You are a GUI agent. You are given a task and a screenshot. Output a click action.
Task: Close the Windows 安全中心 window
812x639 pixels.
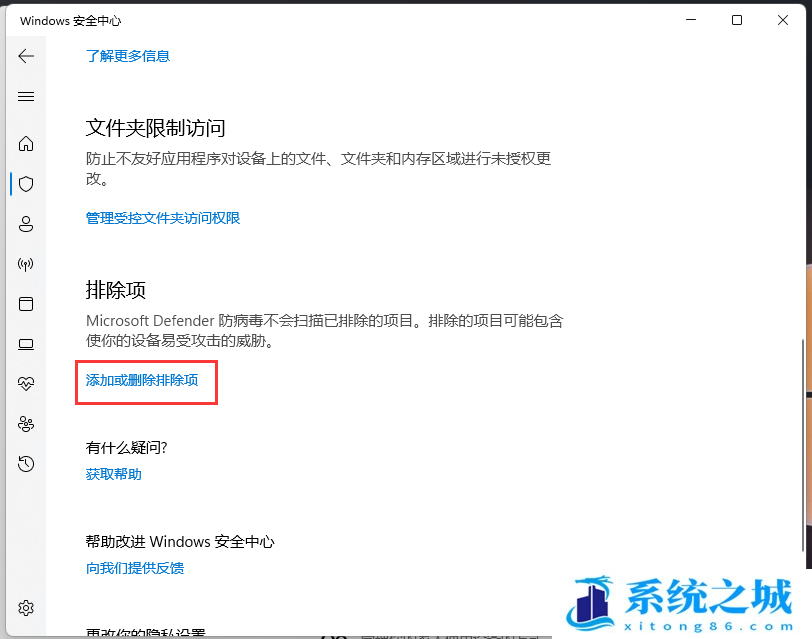(782, 20)
